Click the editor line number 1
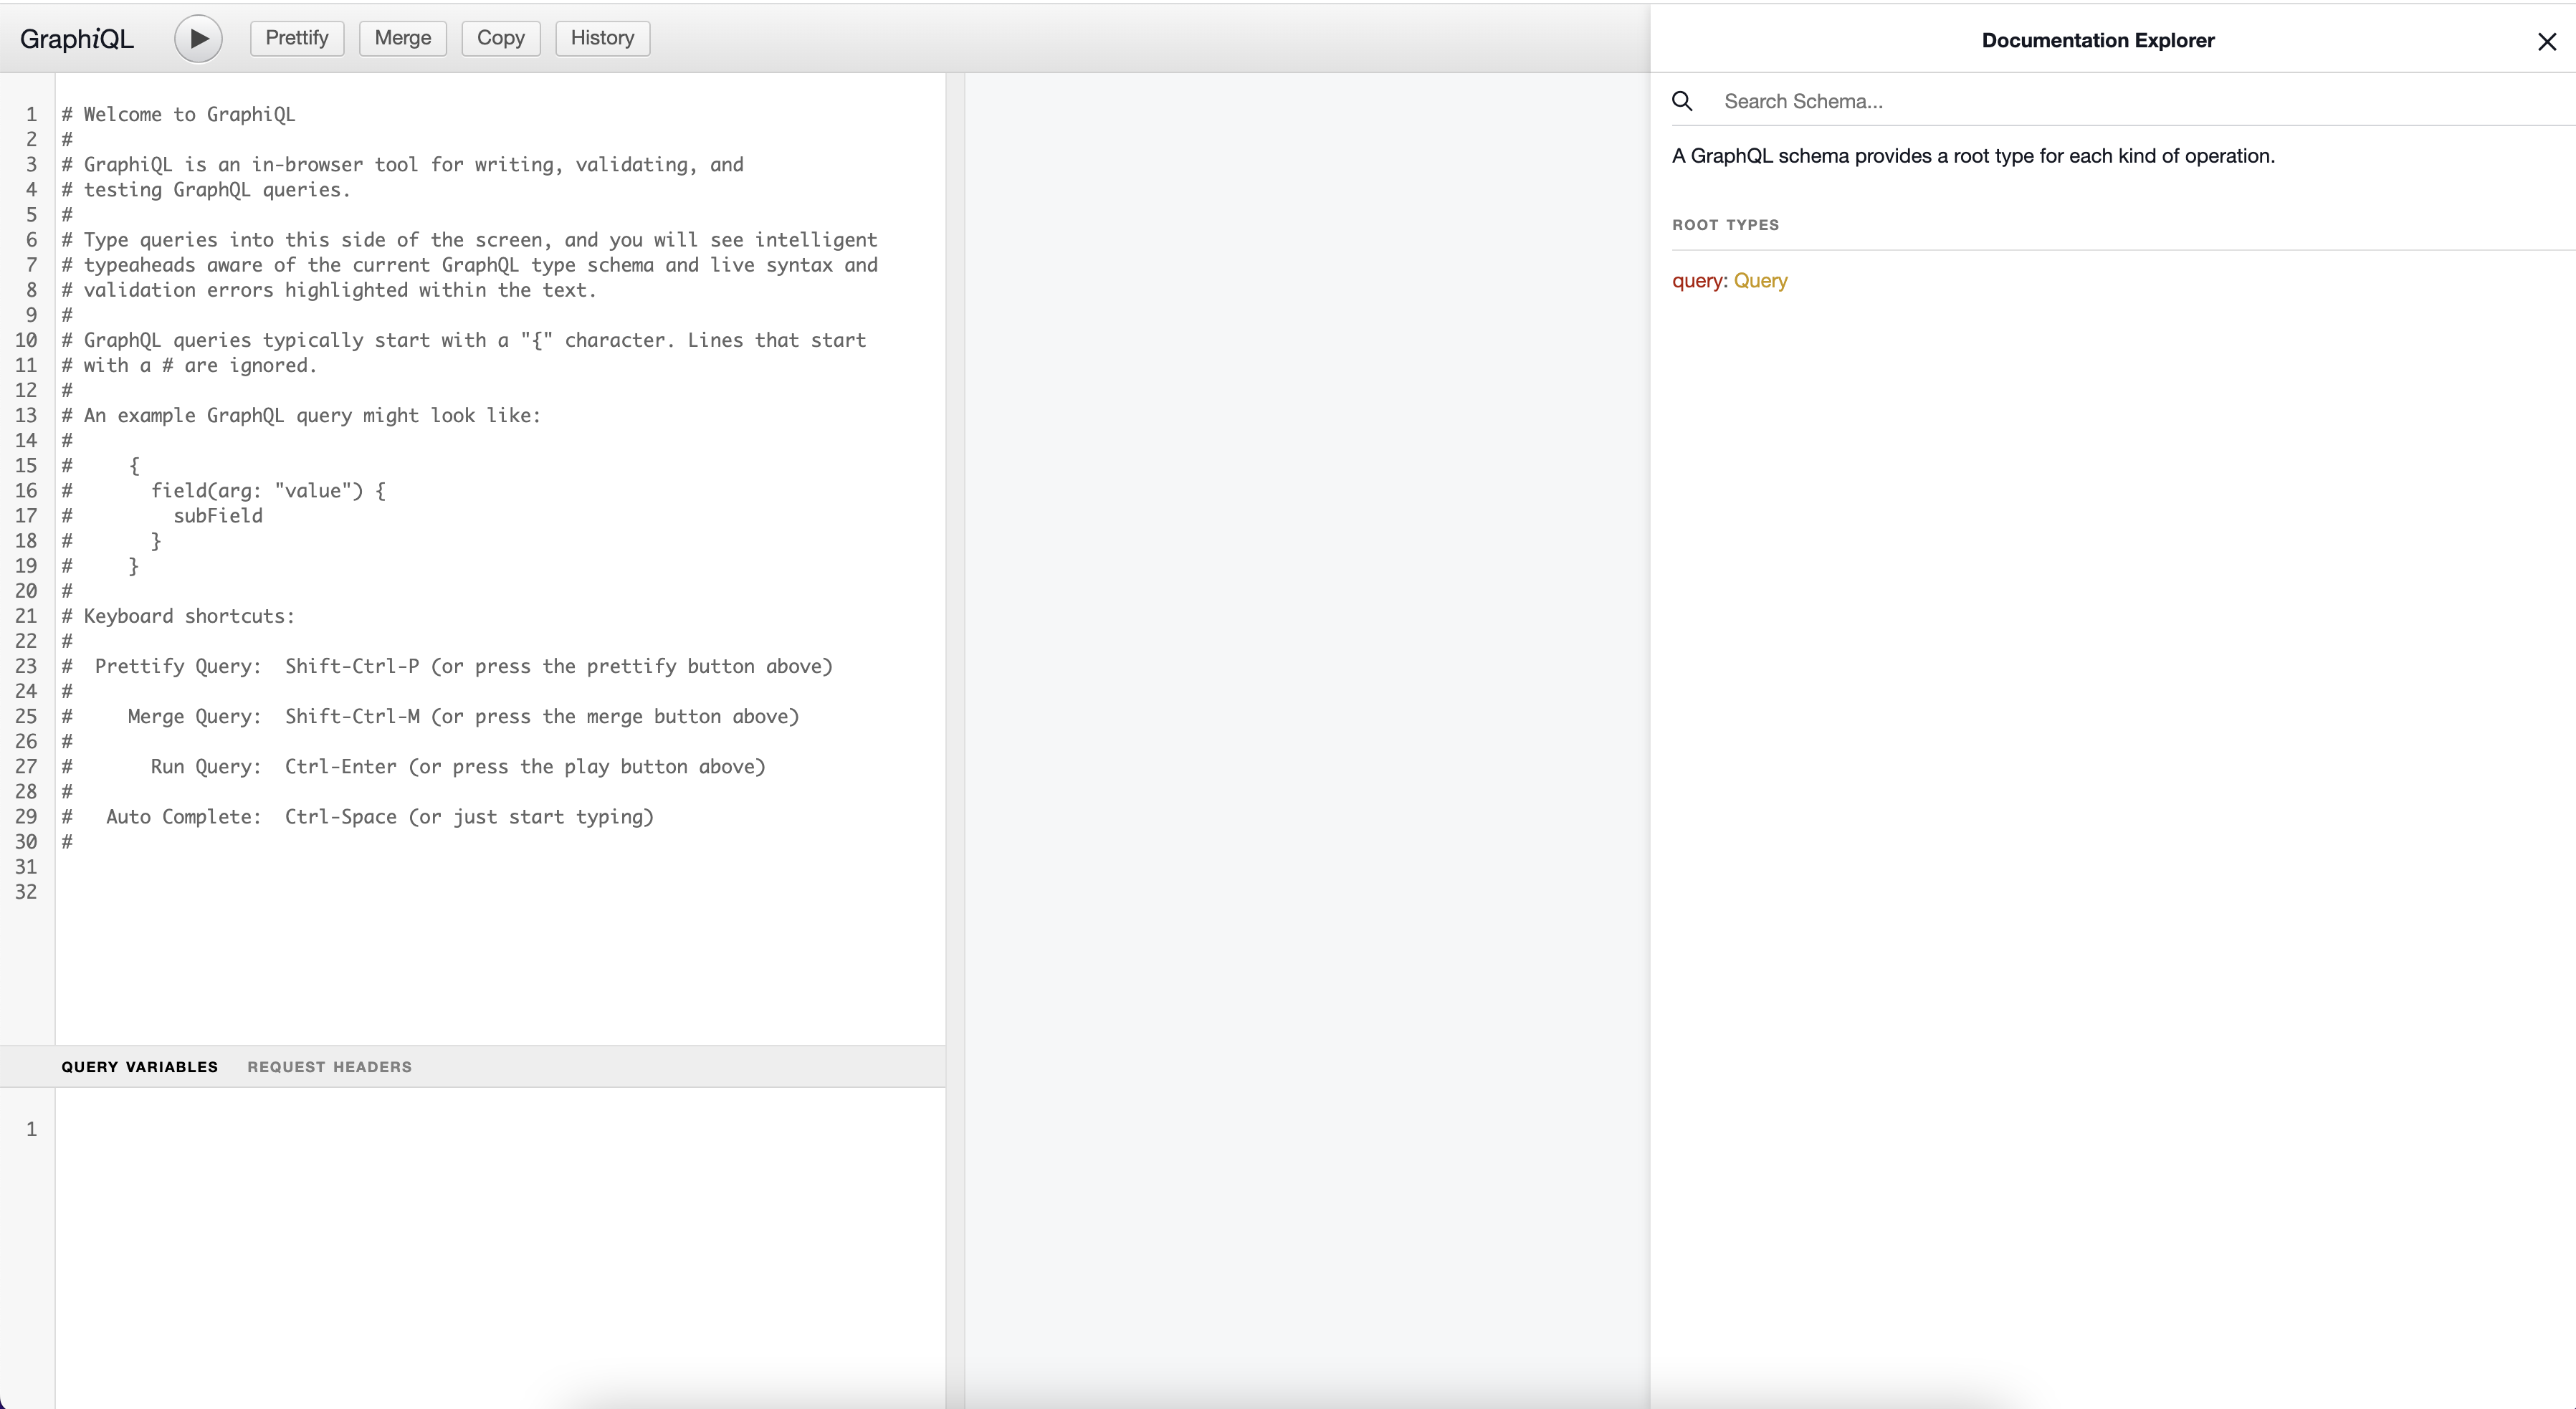This screenshot has width=2576, height=1409. [32, 113]
